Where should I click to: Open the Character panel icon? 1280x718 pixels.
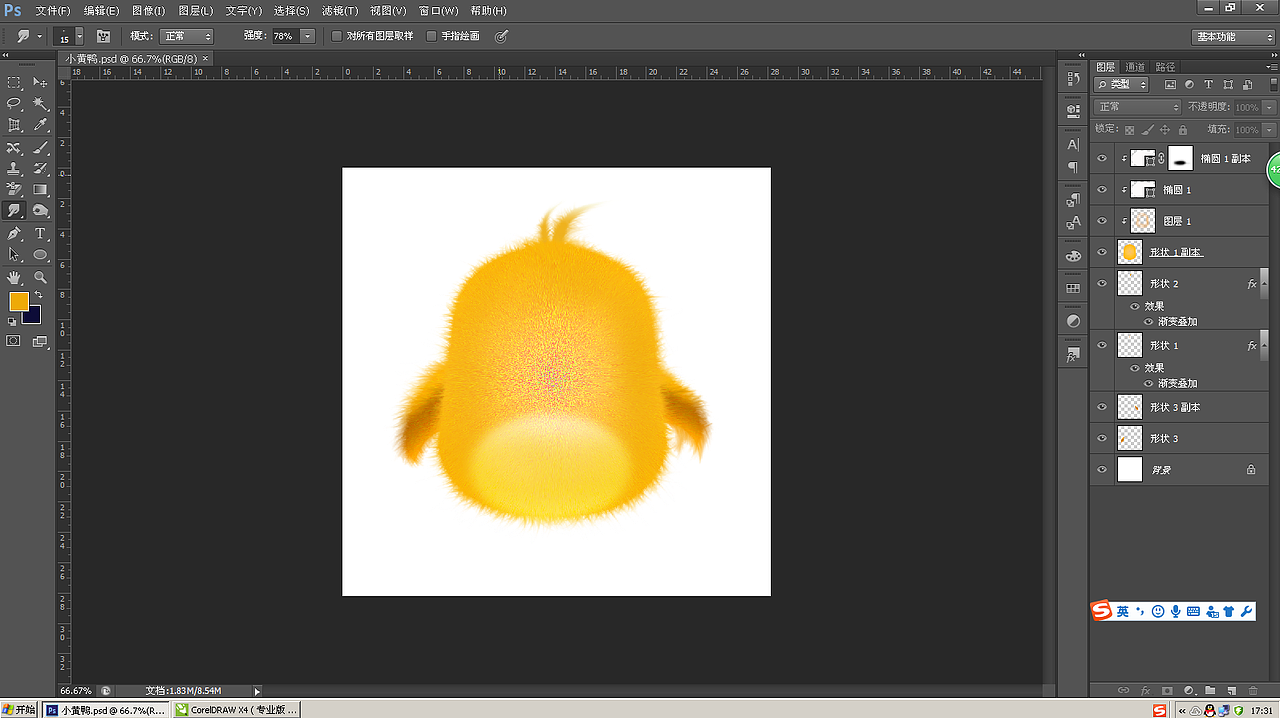tap(1073, 145)
